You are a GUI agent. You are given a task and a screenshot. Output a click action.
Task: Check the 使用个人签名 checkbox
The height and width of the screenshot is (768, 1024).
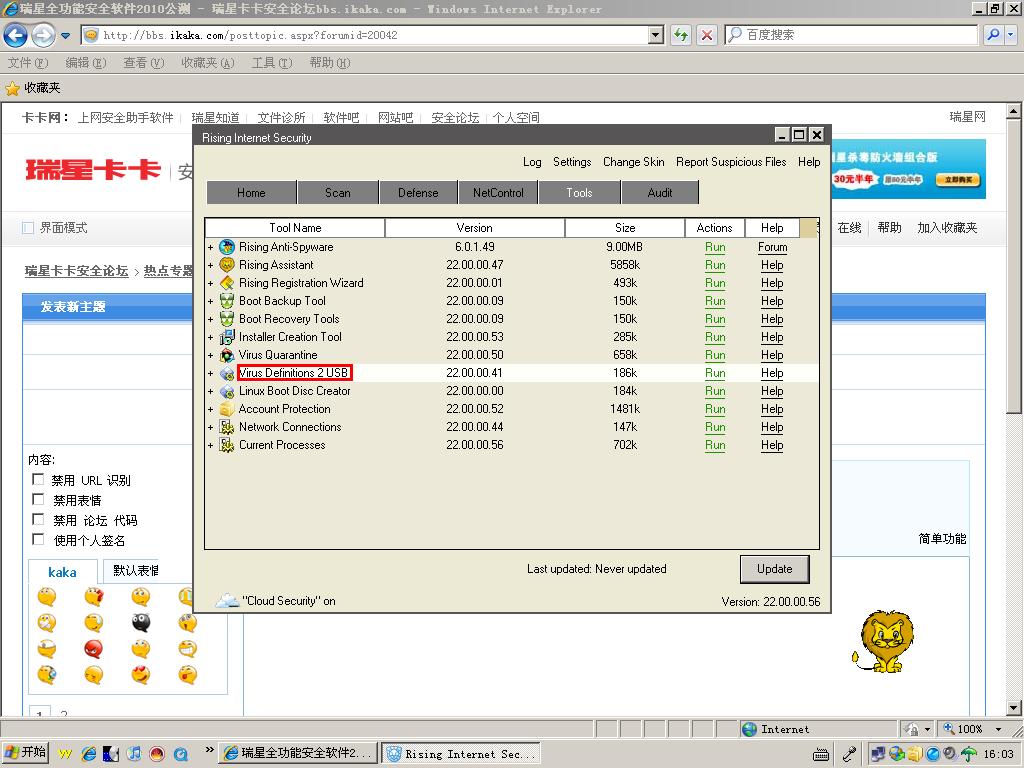(38, 539)
